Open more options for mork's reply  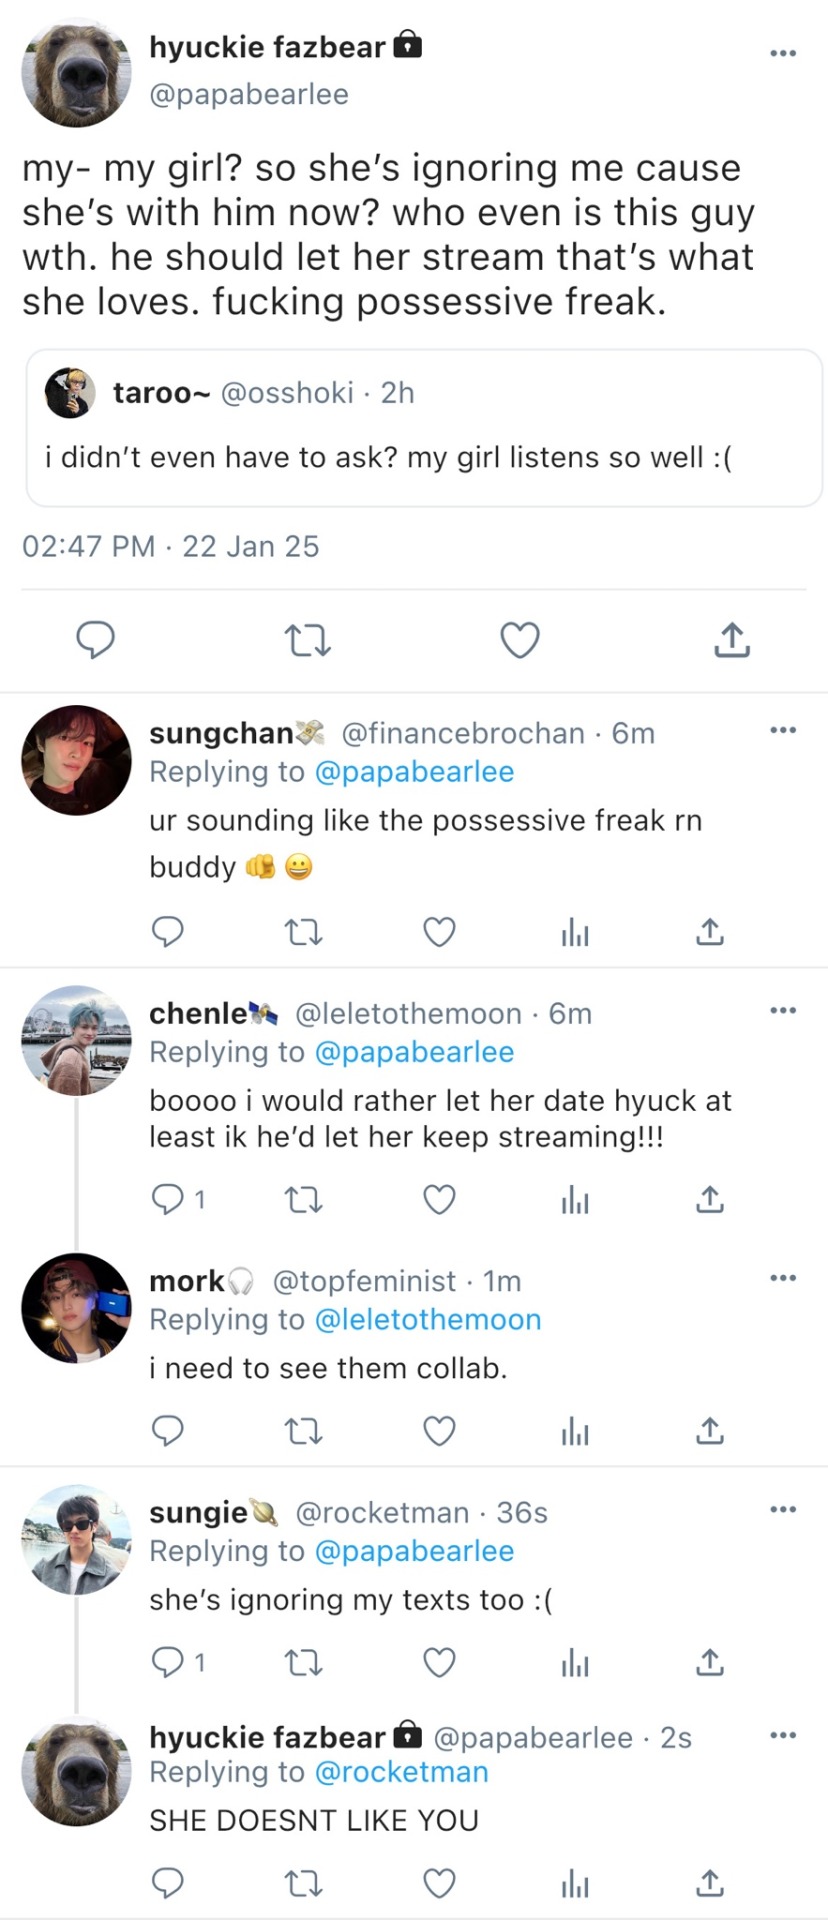pyautogui.click(x=782, y=1278)
